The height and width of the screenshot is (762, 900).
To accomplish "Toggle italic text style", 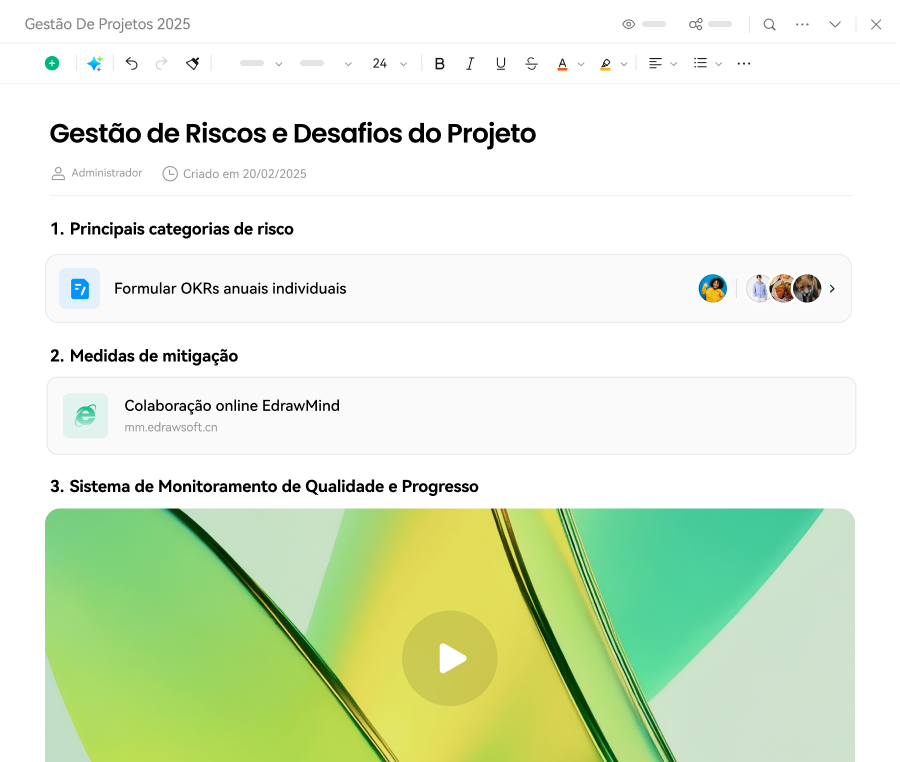I will coord(470,63).
